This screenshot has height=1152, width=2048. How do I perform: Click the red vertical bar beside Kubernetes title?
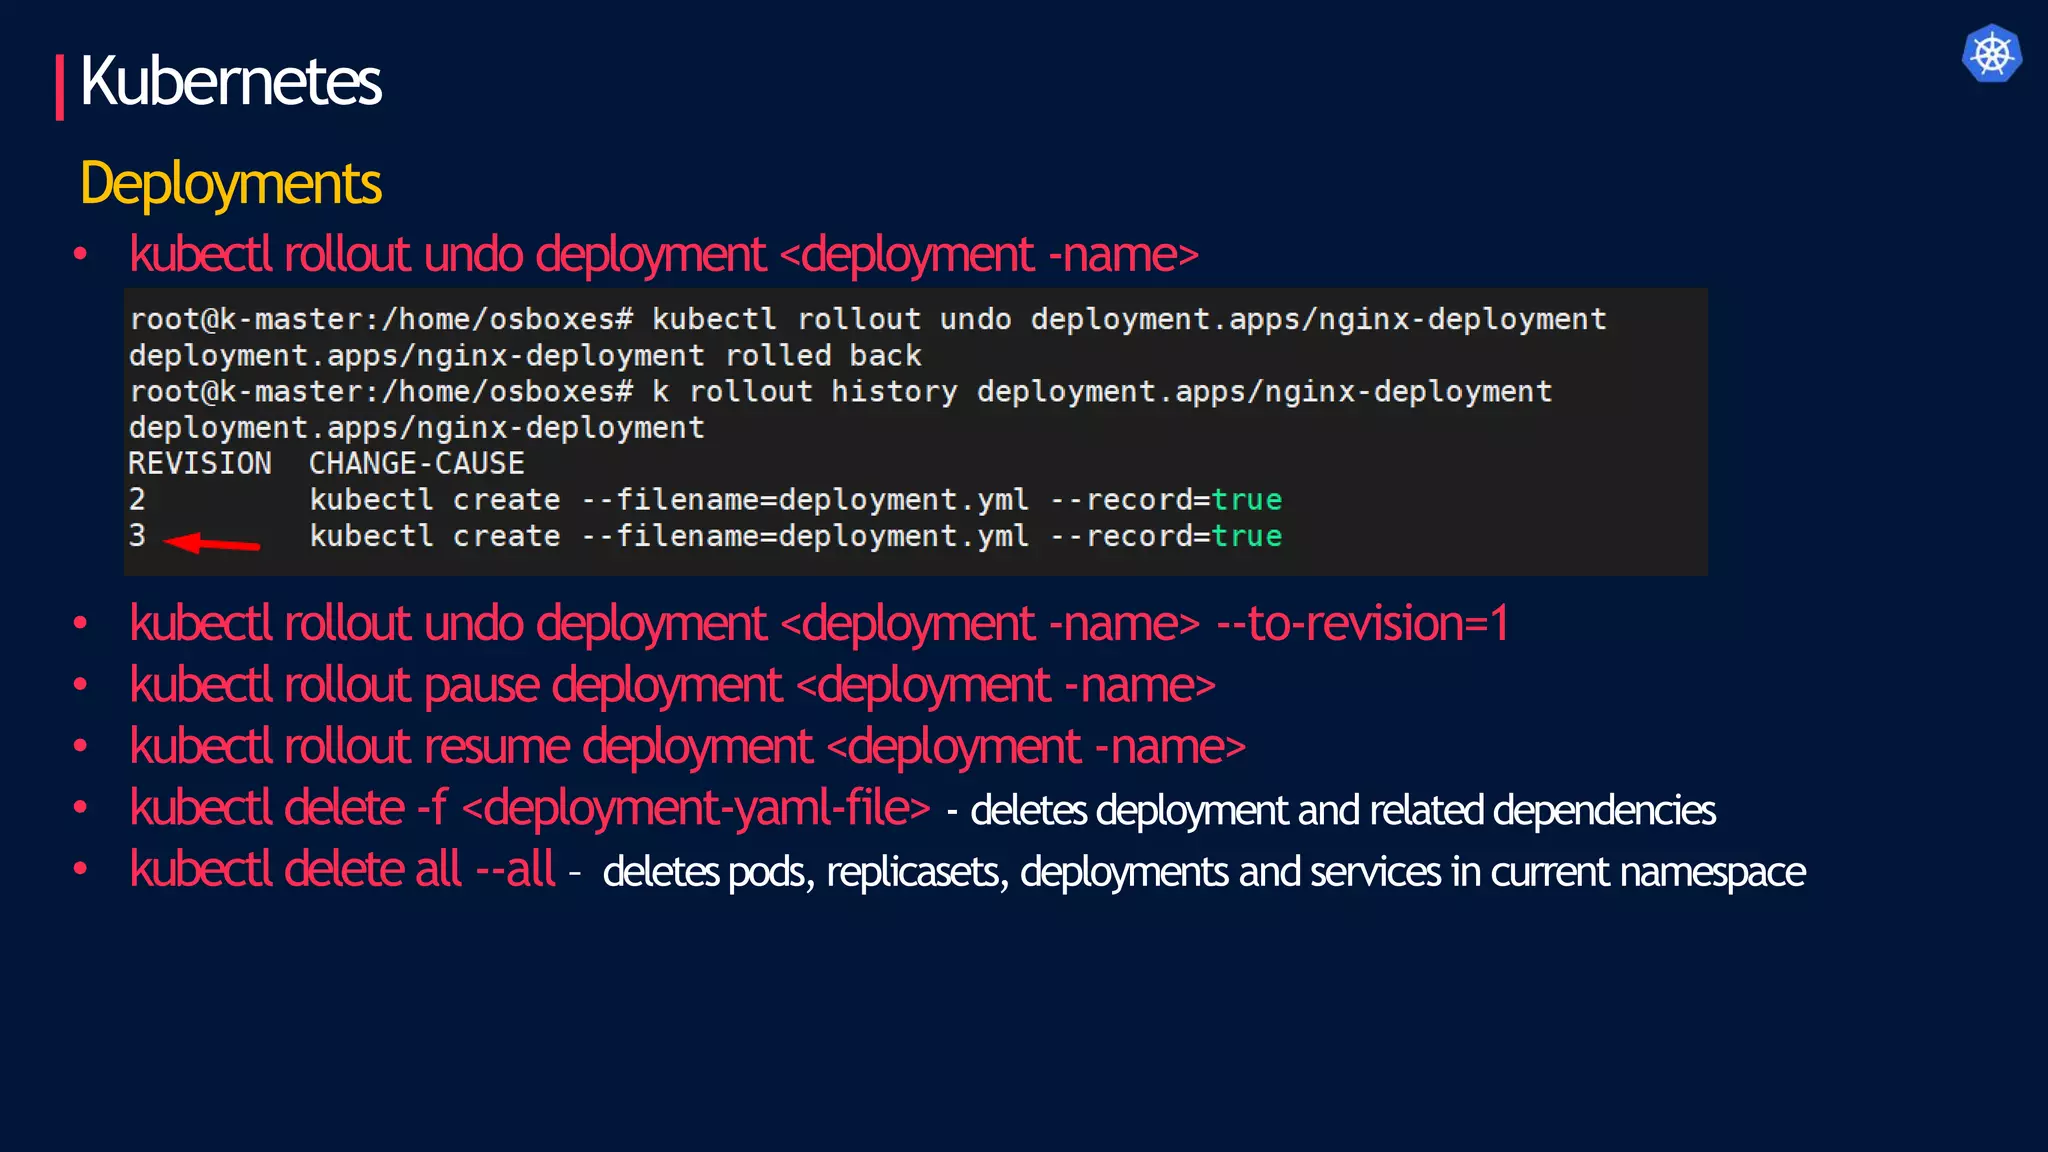(60, 87)
